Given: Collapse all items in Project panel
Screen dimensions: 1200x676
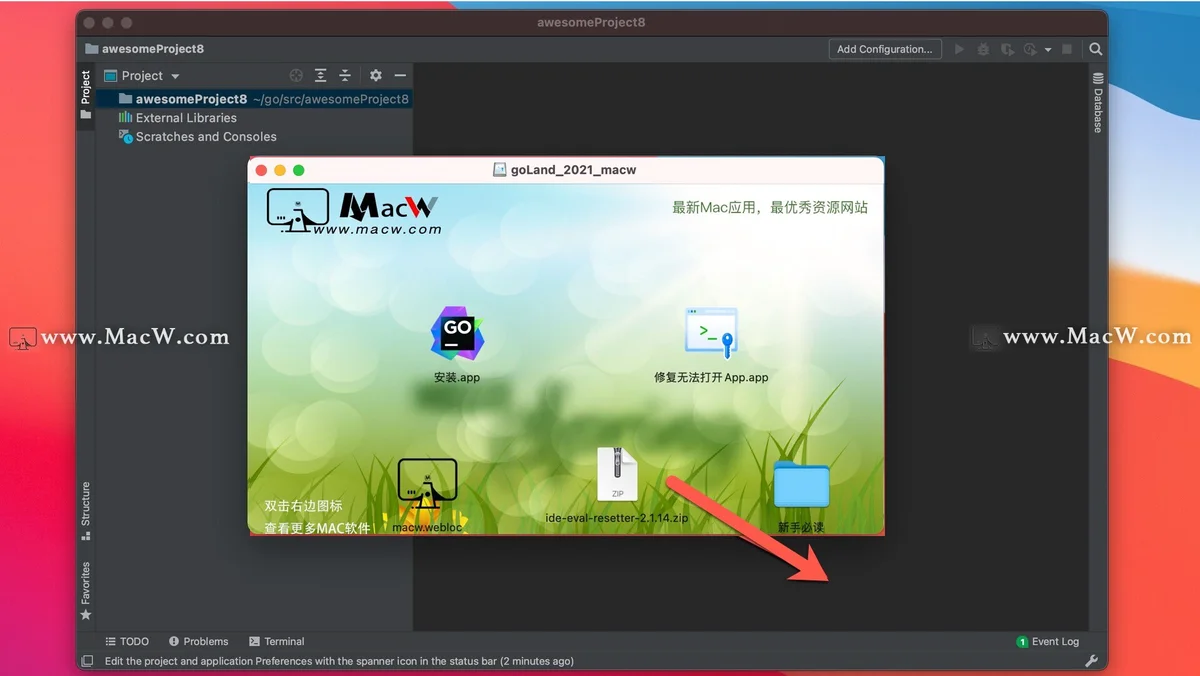Looking at the screenshot, I should click(x=345, y=75).
